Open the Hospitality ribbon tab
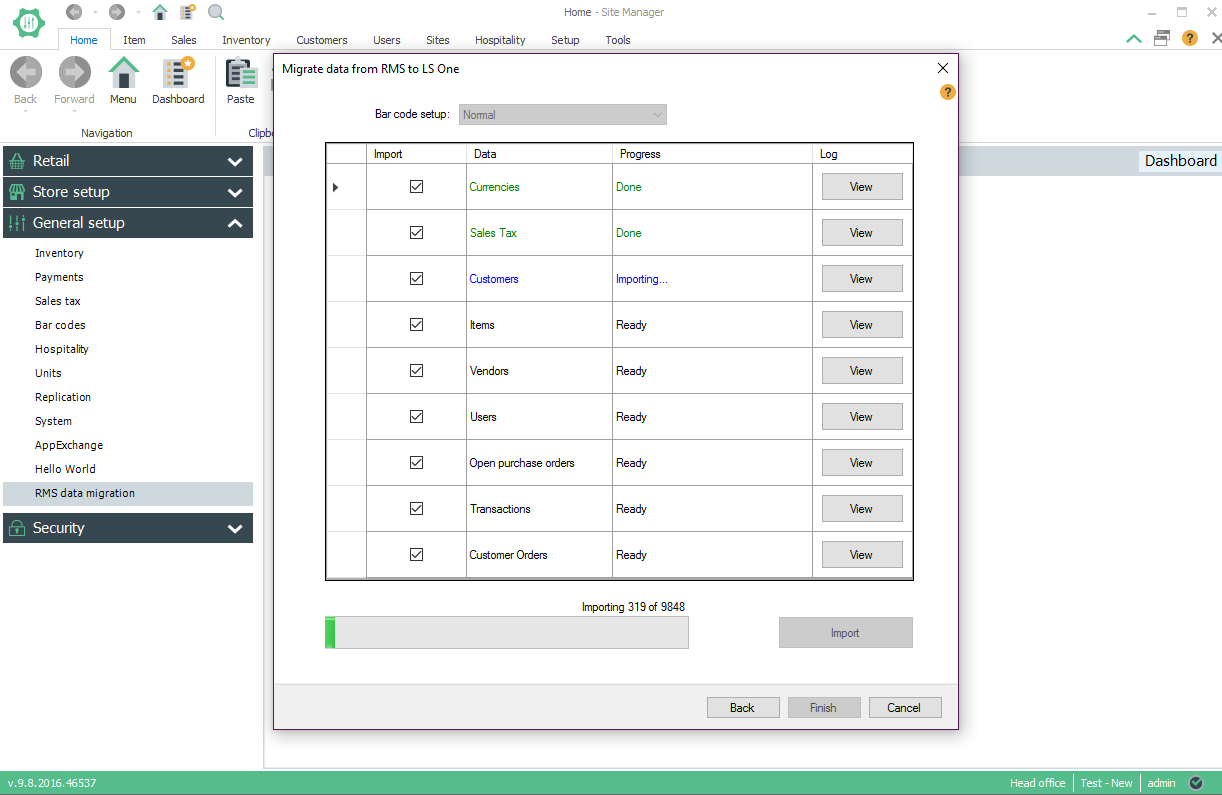The width and height of the screenshot is (1222, 795). (x=500, y=40)
